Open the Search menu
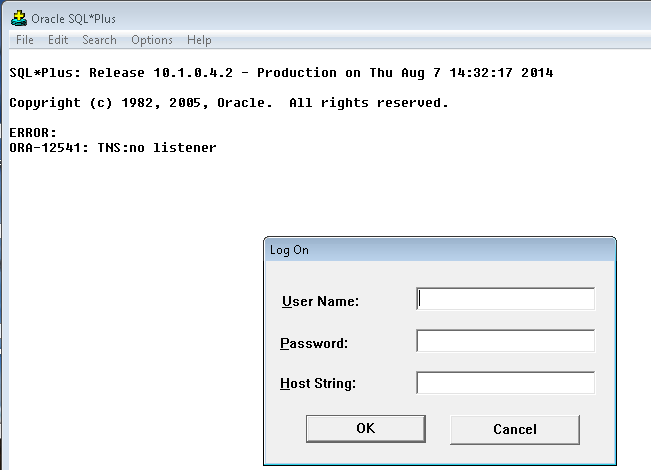 (99, 40)
